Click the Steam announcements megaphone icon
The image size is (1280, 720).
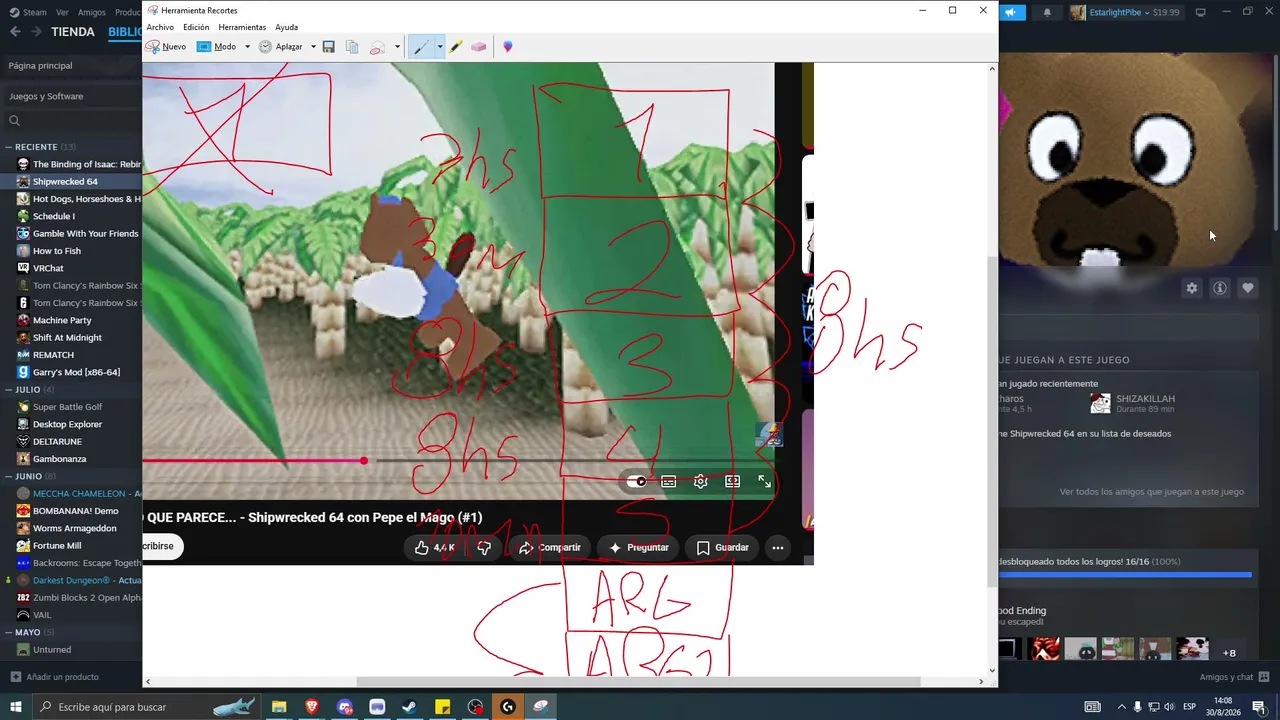pos(1011,12)
